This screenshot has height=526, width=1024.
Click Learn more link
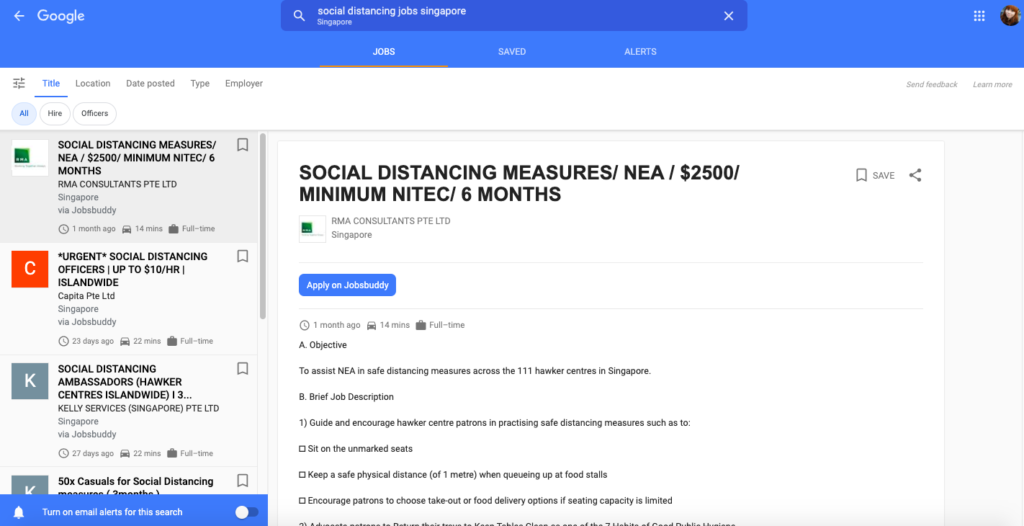click(x=992, y=84)
